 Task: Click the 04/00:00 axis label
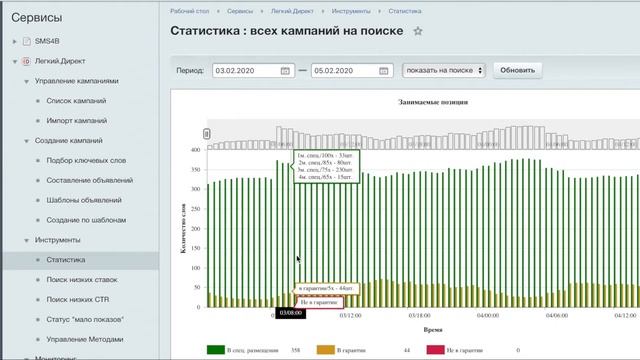(x=488, y=316)
